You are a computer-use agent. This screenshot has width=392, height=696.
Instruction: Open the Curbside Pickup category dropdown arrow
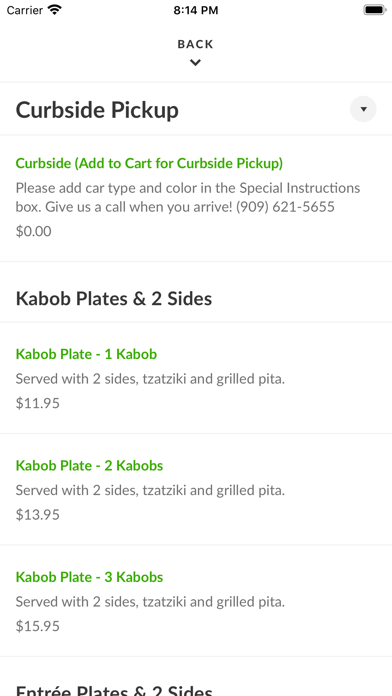point(363,109)
